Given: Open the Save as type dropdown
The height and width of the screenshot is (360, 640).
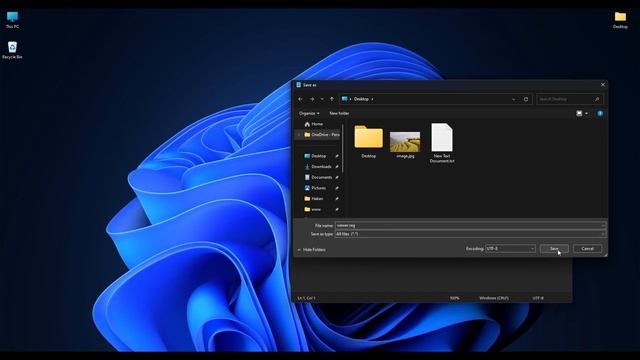Looking at the screenshot, I should point(470,234).
